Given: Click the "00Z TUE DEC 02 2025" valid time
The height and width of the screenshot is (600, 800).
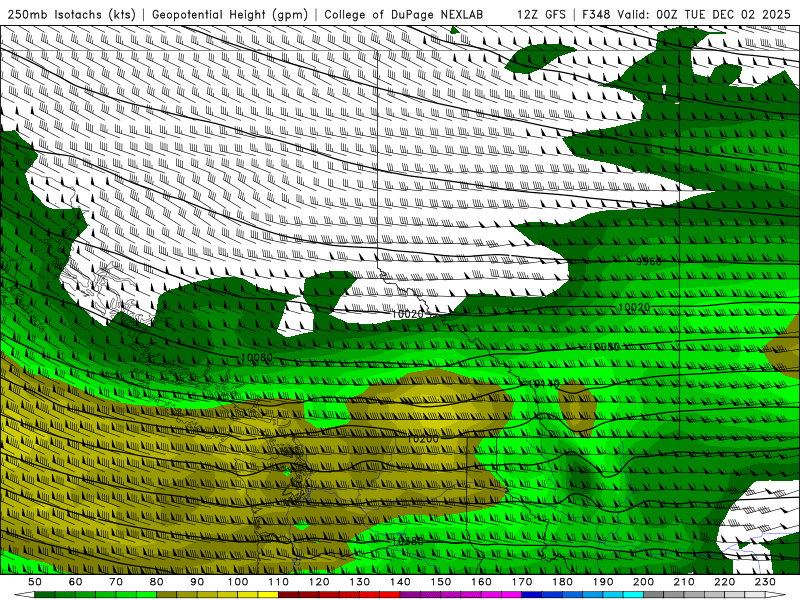Looking at the screenshot, I should tap(723, 14).
